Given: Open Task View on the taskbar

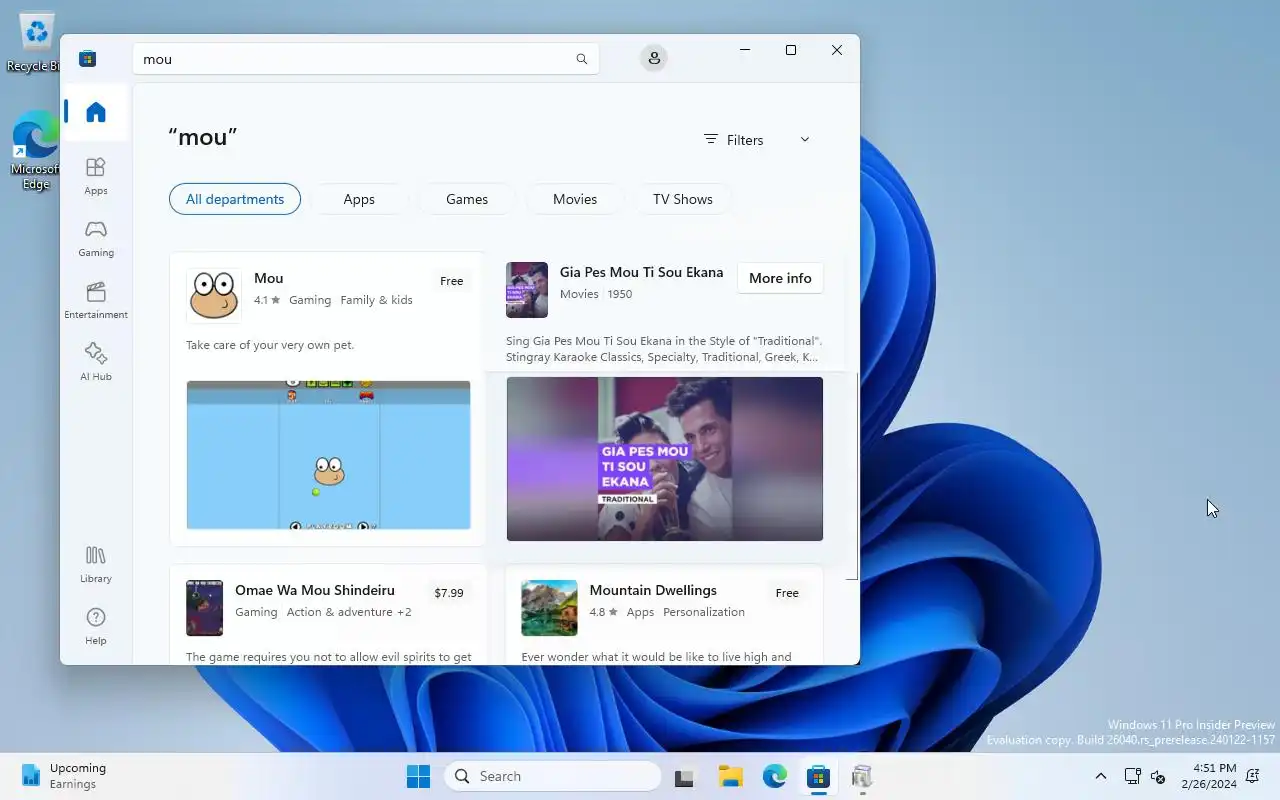Looking at the screenshot, I should click(684, 776).
